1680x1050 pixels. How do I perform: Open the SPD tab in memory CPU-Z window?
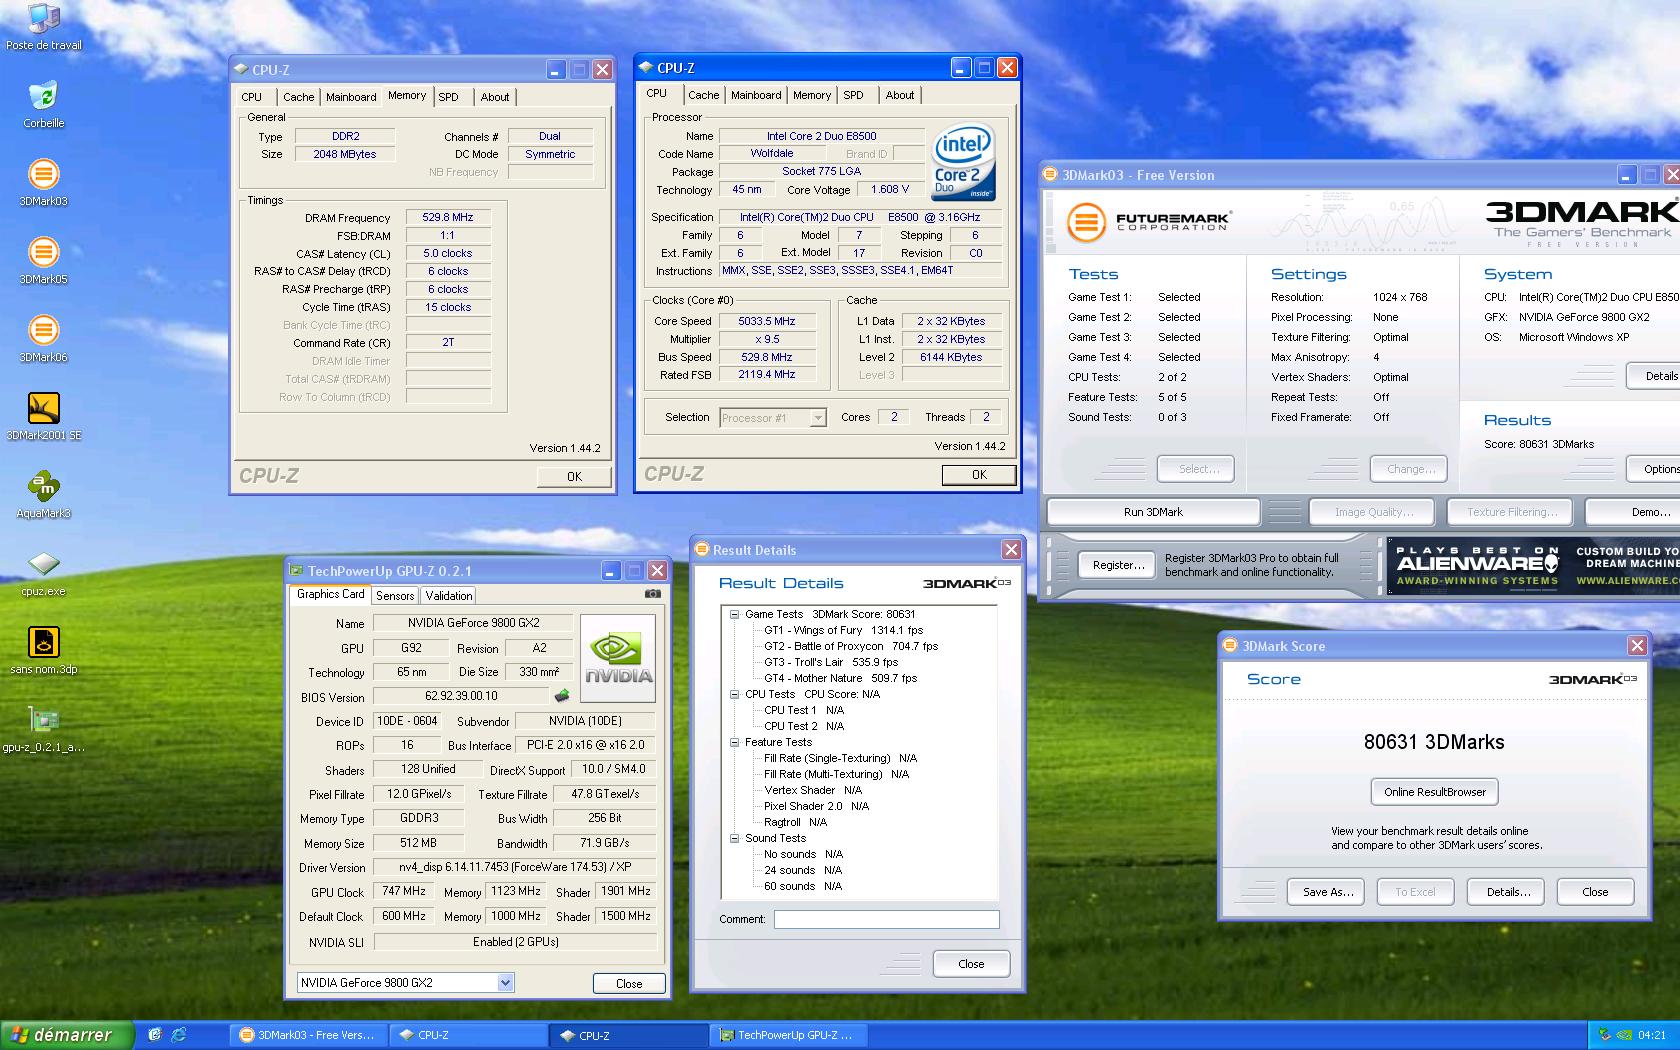pyautogui.click(x=449, y=97)
